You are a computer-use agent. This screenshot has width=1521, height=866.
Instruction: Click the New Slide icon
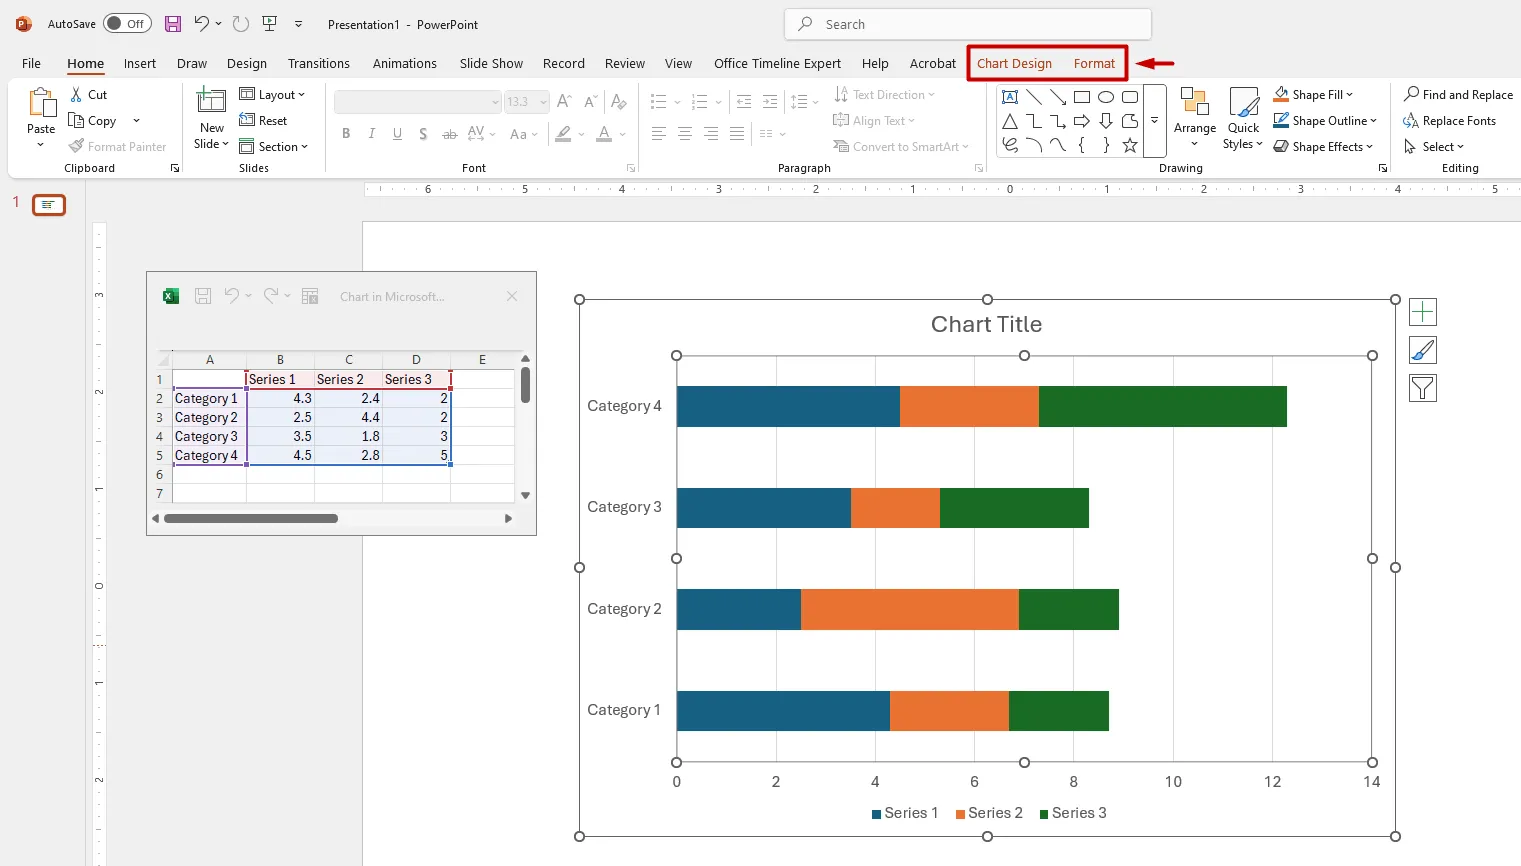click(211, 101)
